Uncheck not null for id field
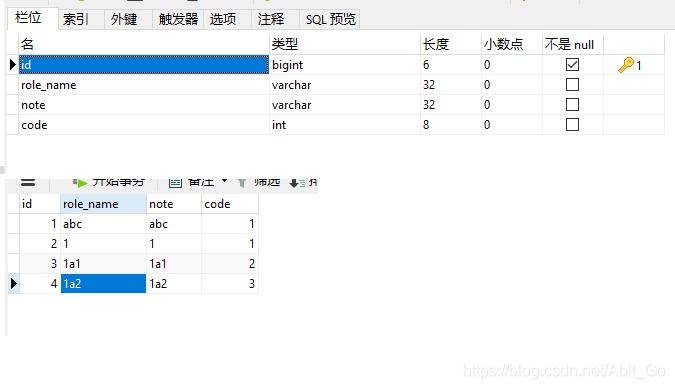 pos(572,65)
